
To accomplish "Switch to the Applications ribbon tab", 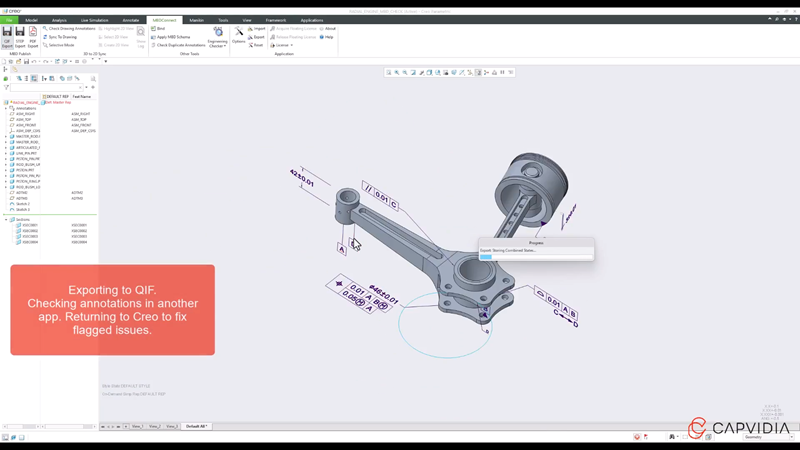I will 312,20.
